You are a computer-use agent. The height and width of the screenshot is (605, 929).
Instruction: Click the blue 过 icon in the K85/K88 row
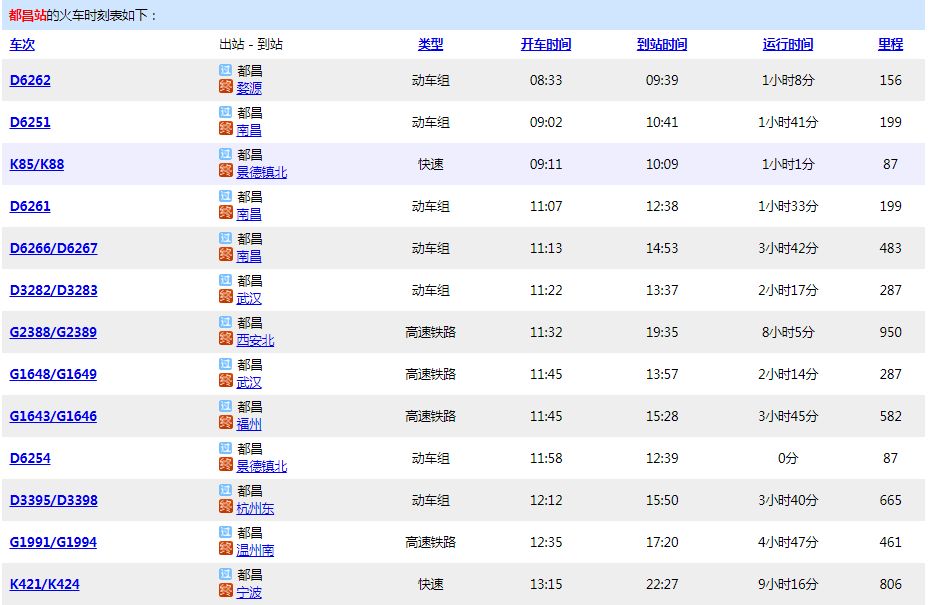click(225, 155)
